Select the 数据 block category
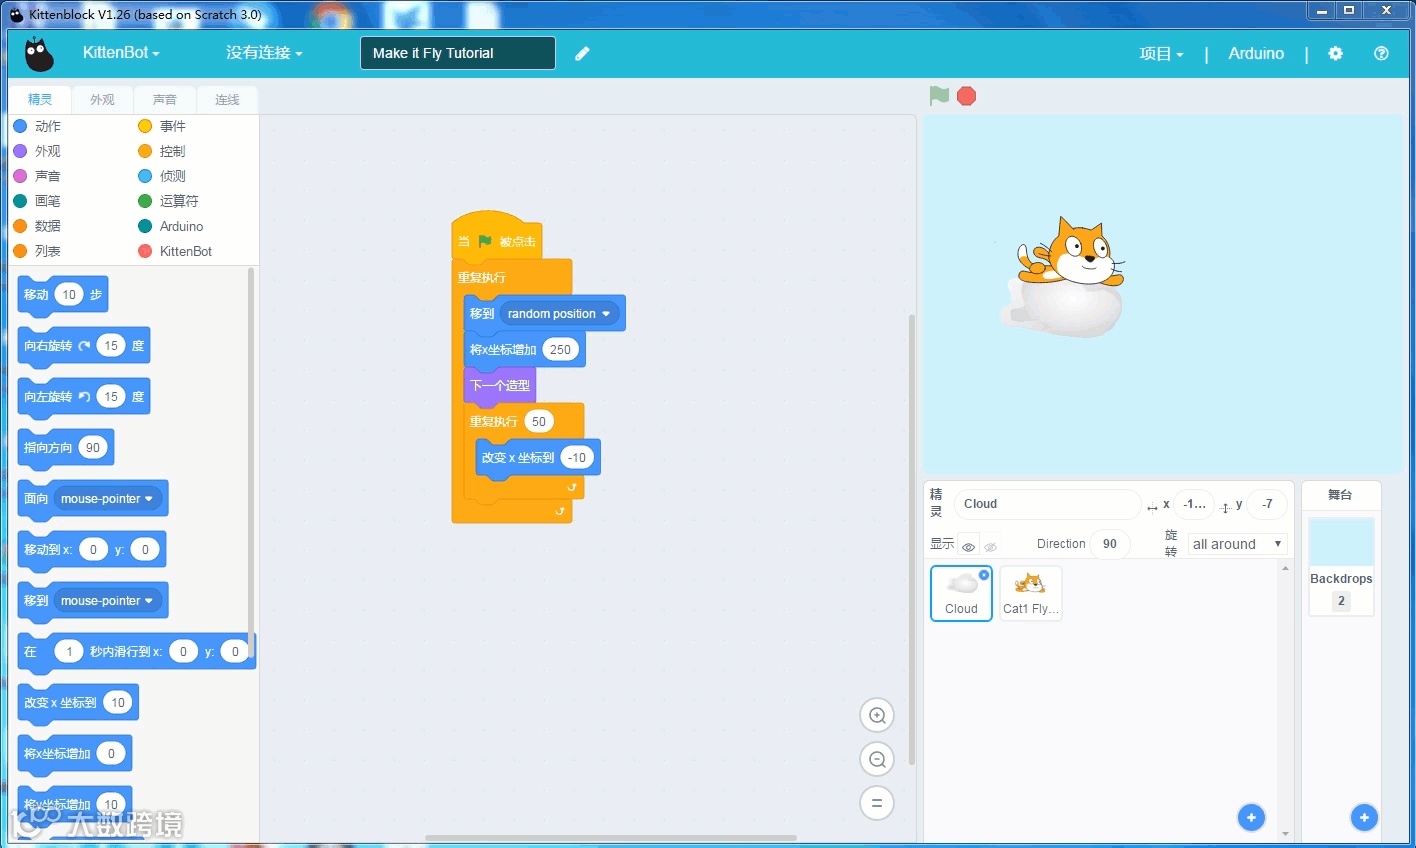This screenshot has width=1416, height=848. (x=37, y=226)
